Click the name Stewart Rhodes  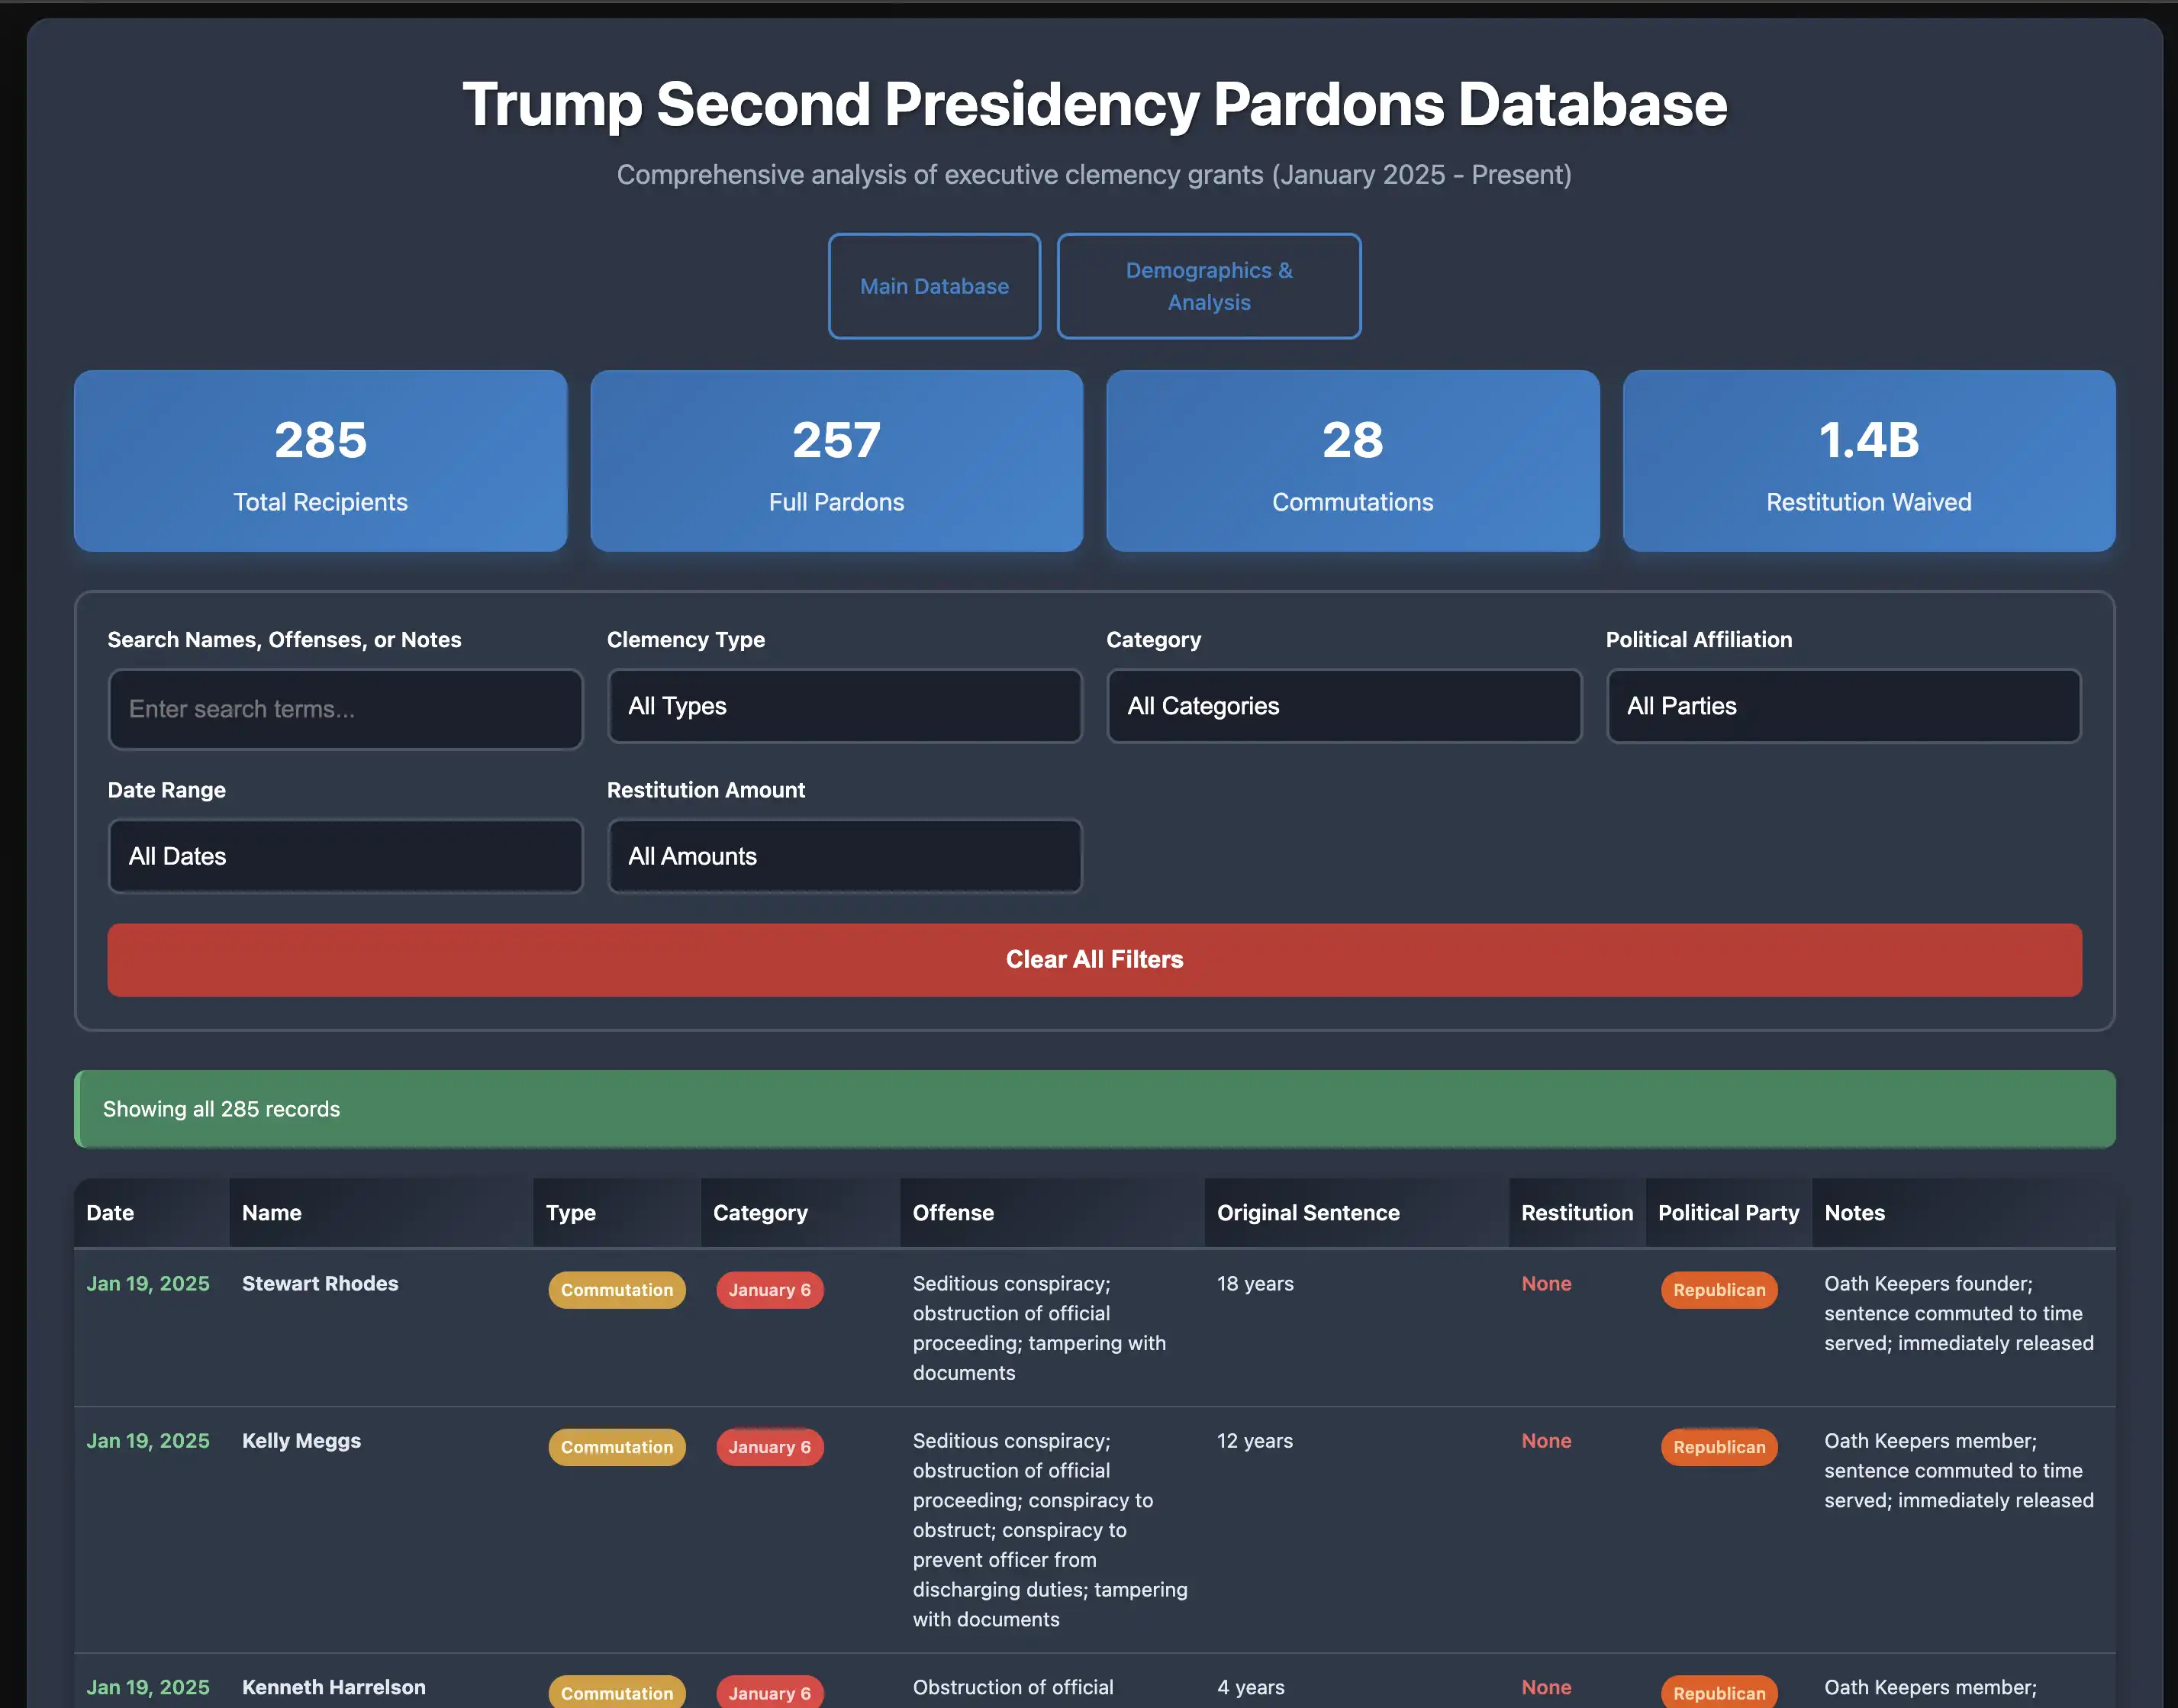pos(320,1283)
